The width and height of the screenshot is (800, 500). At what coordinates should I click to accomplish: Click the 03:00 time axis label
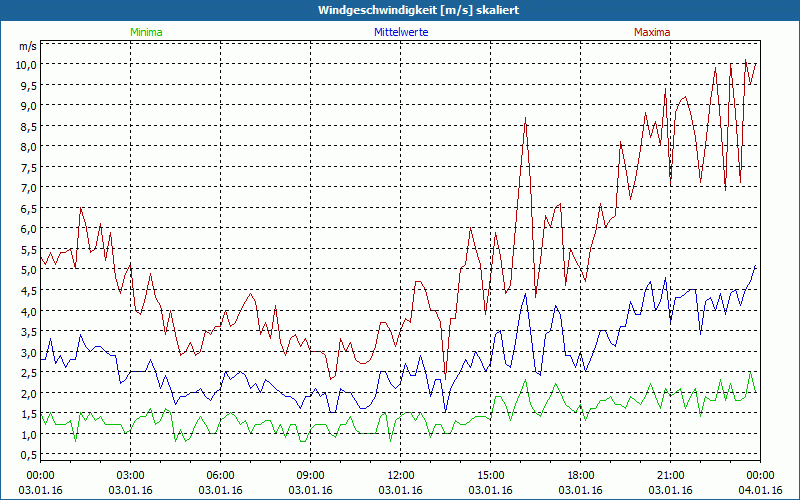click(131, 475)
